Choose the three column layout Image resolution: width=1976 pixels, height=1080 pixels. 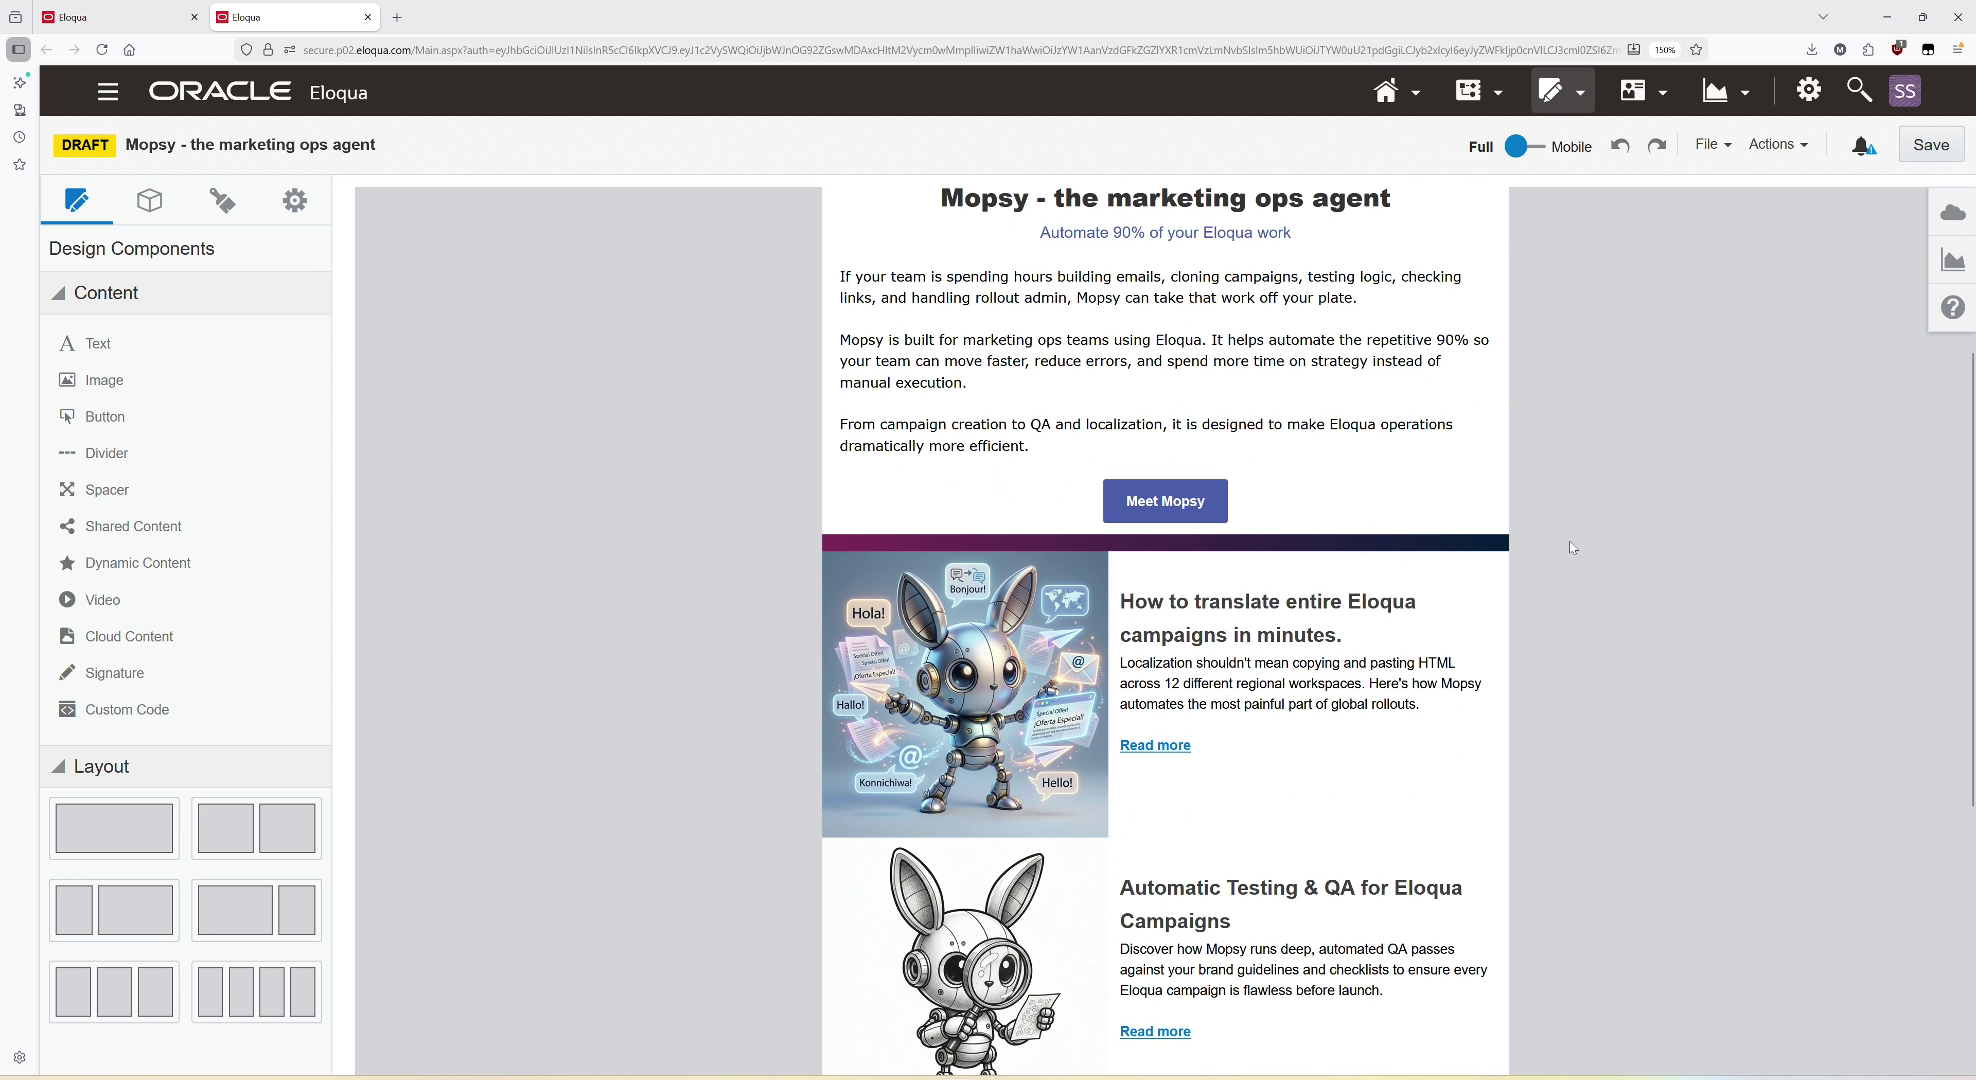(x=114, y=992)
